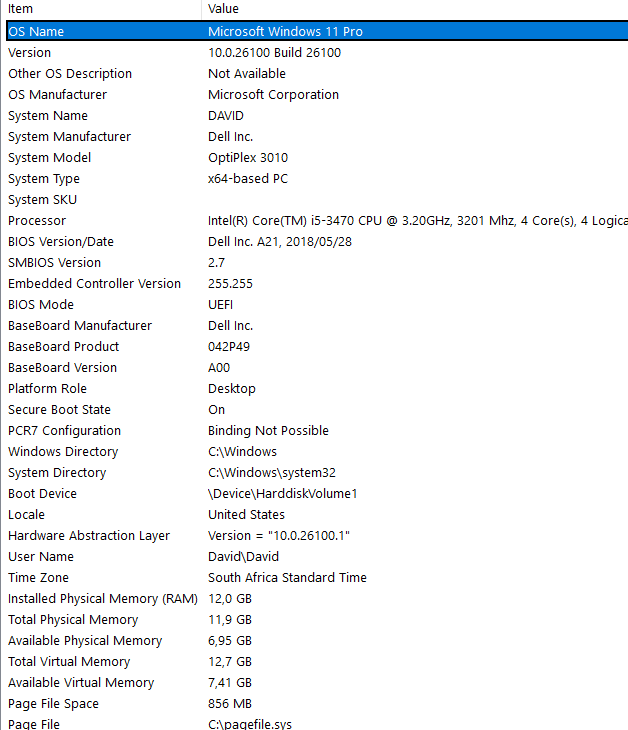Screen dimensions: 628x730
Task: Select the Processor row label
Action: [37, 221]
